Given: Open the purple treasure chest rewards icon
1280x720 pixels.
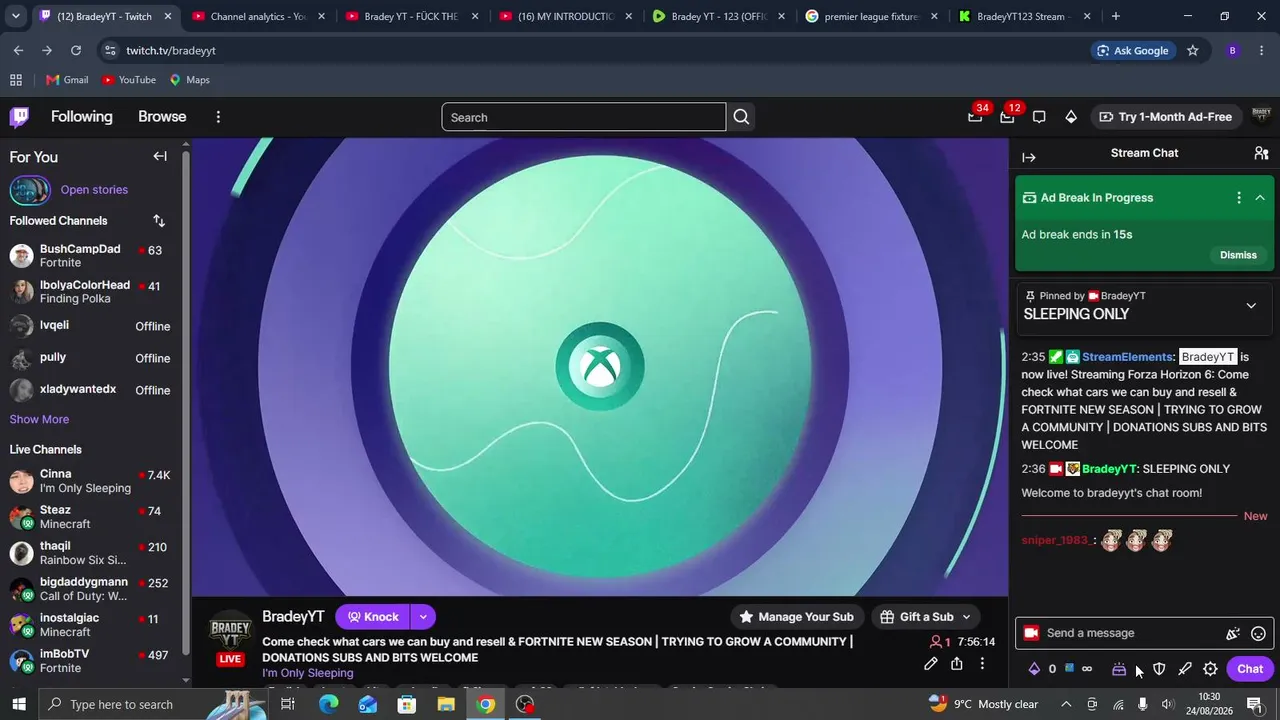Looking at the screenshot, I should [x=1119, y=669].
